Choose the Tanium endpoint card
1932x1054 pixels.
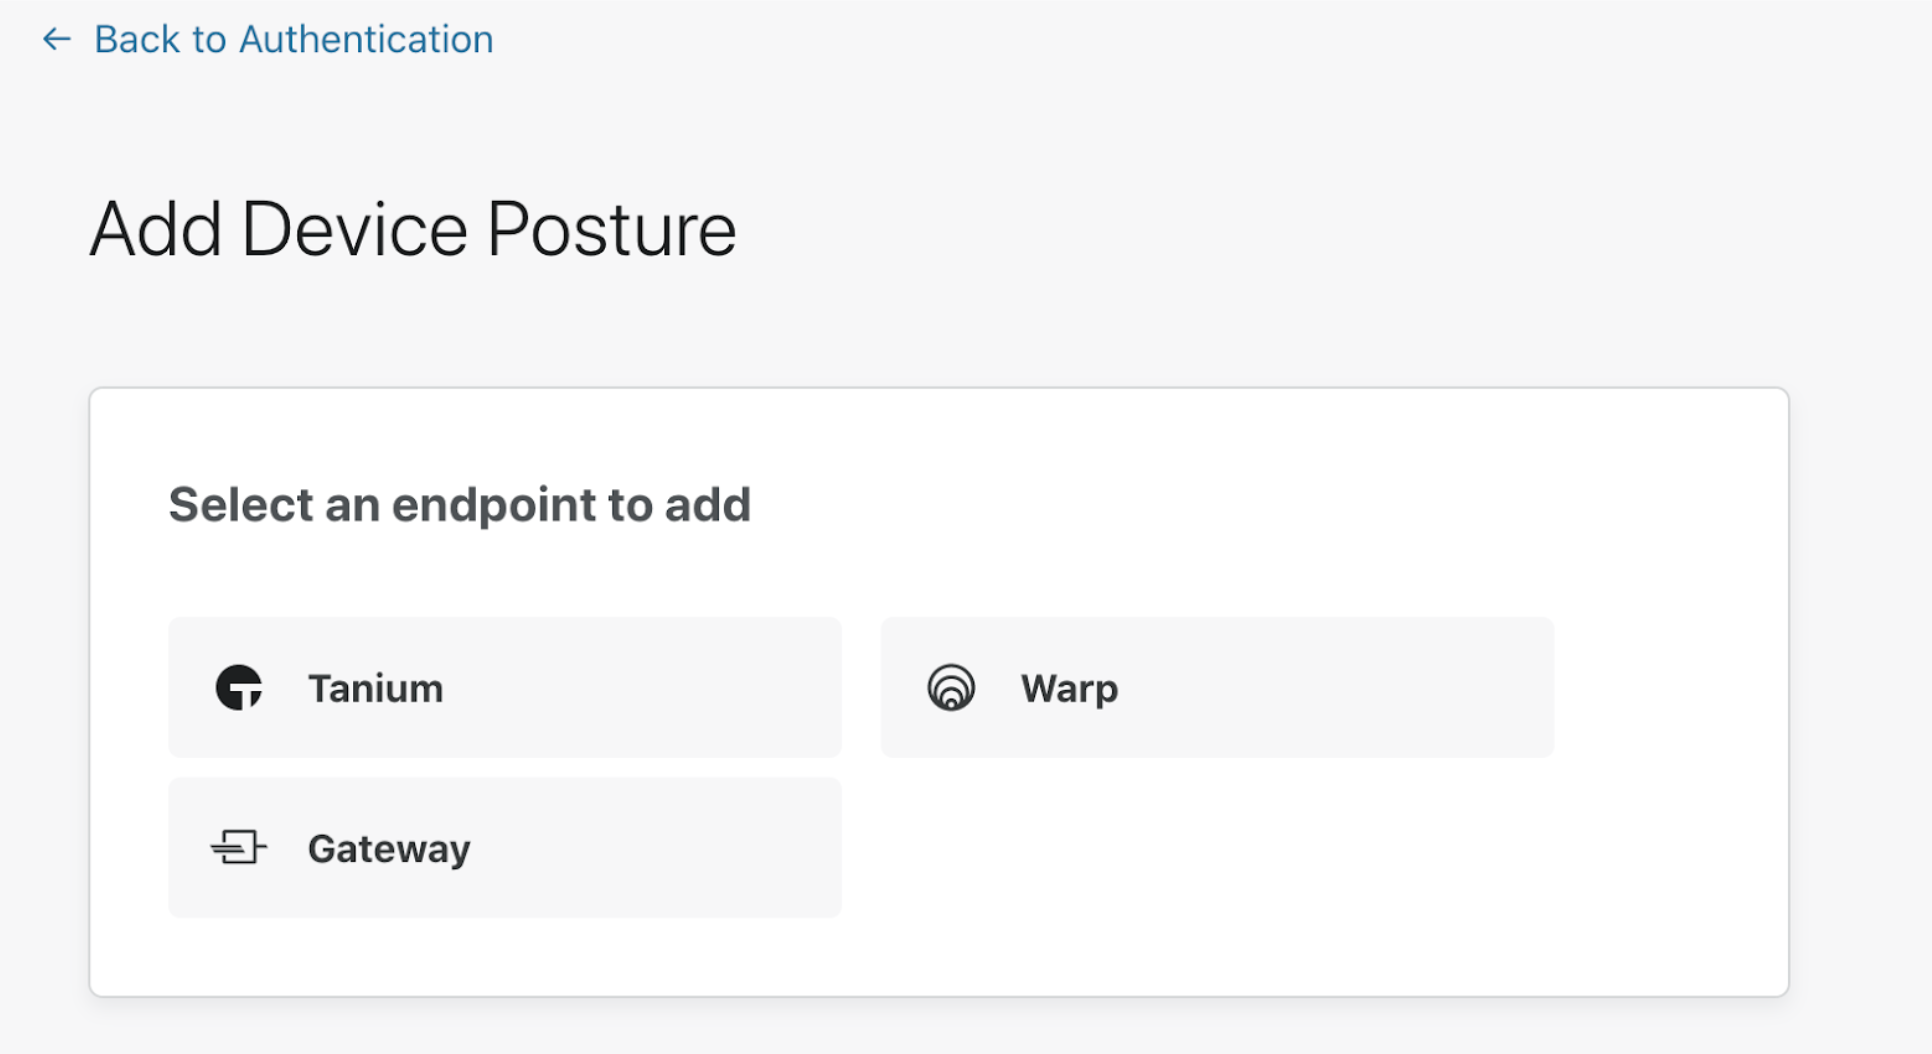click(504, 688)
